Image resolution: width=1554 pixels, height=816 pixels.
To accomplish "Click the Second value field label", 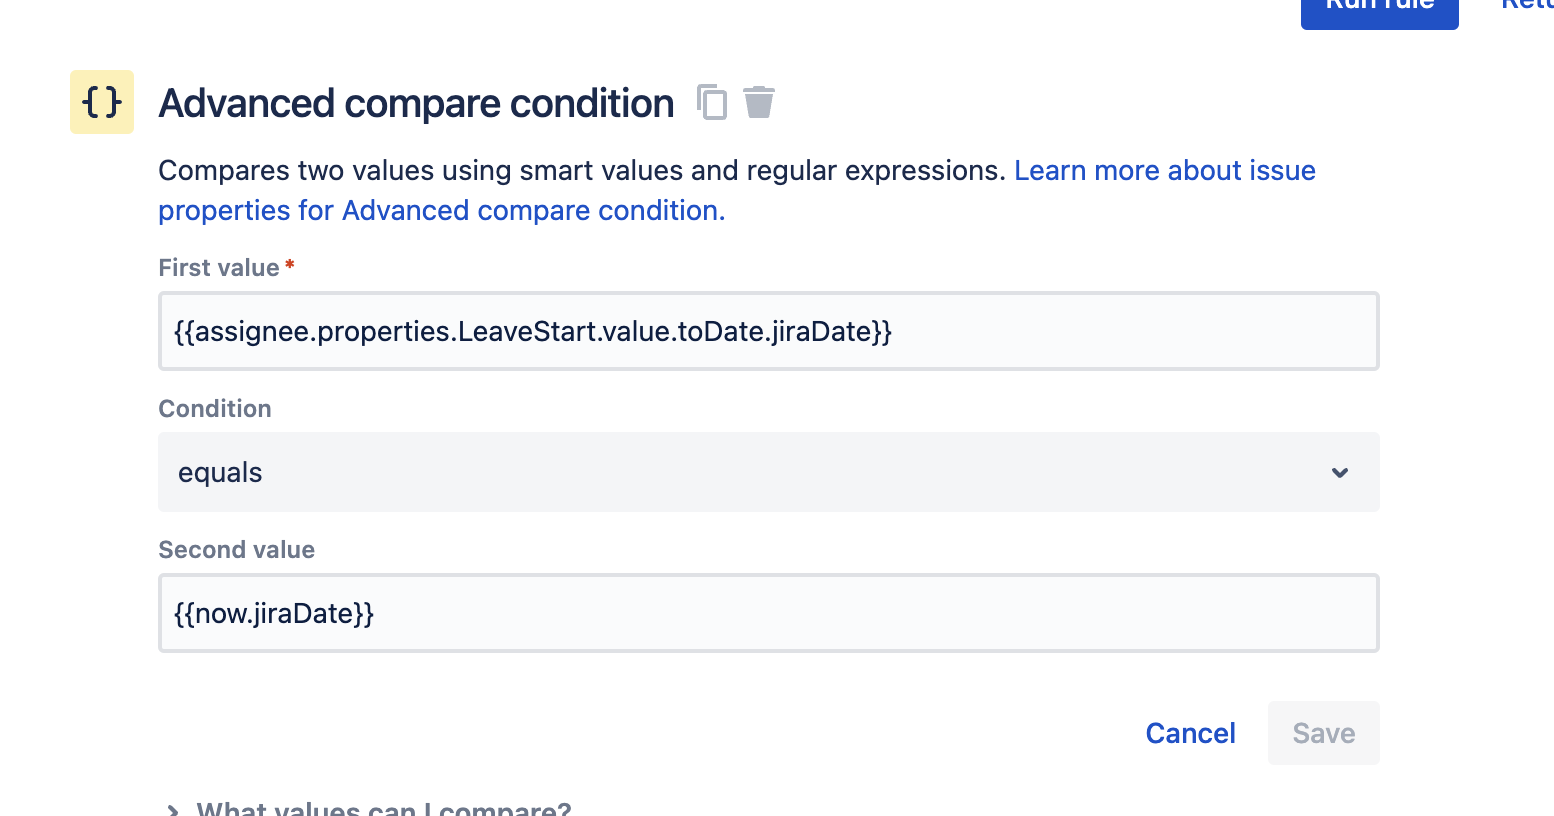I will (x=237, y=550).
